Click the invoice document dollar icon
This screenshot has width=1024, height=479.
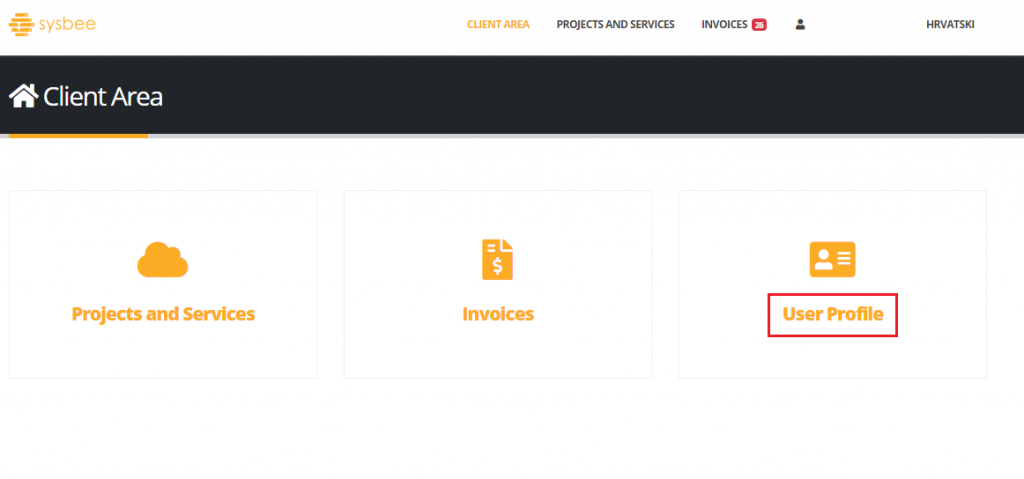497,259
